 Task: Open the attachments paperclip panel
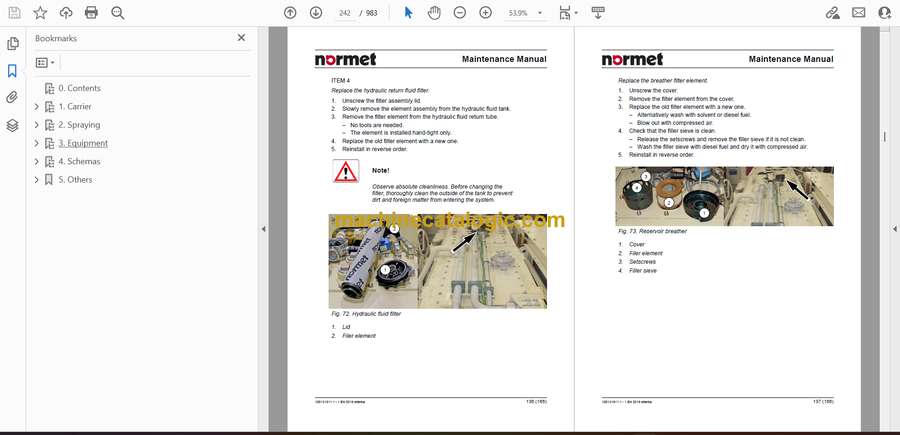(x=12, y=98)
